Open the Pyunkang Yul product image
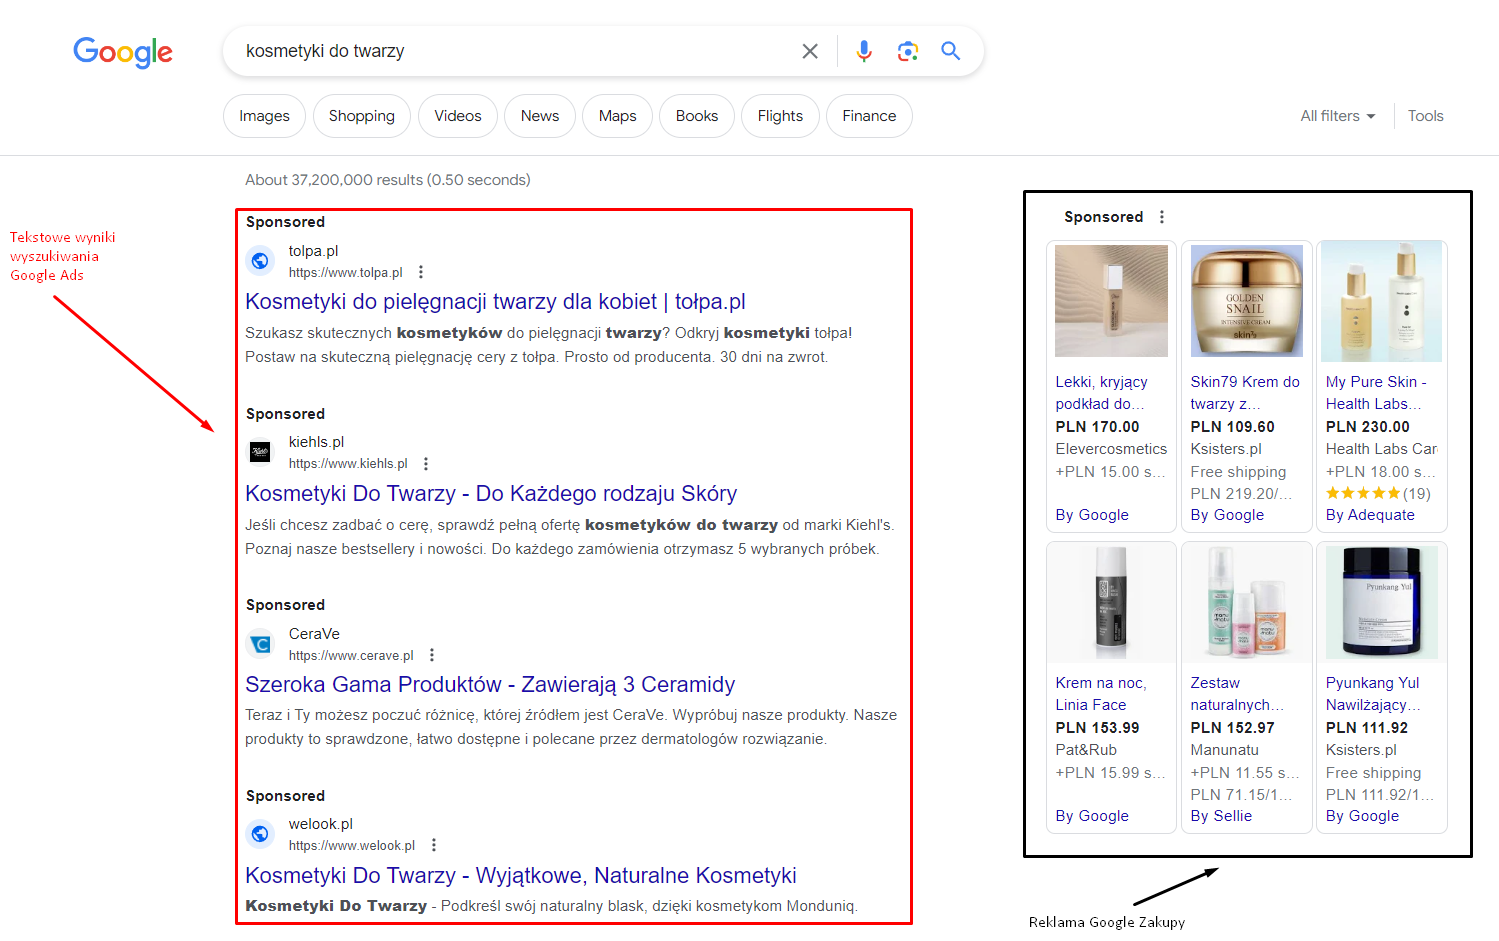1499x941 pixels. pos(1381,602)
